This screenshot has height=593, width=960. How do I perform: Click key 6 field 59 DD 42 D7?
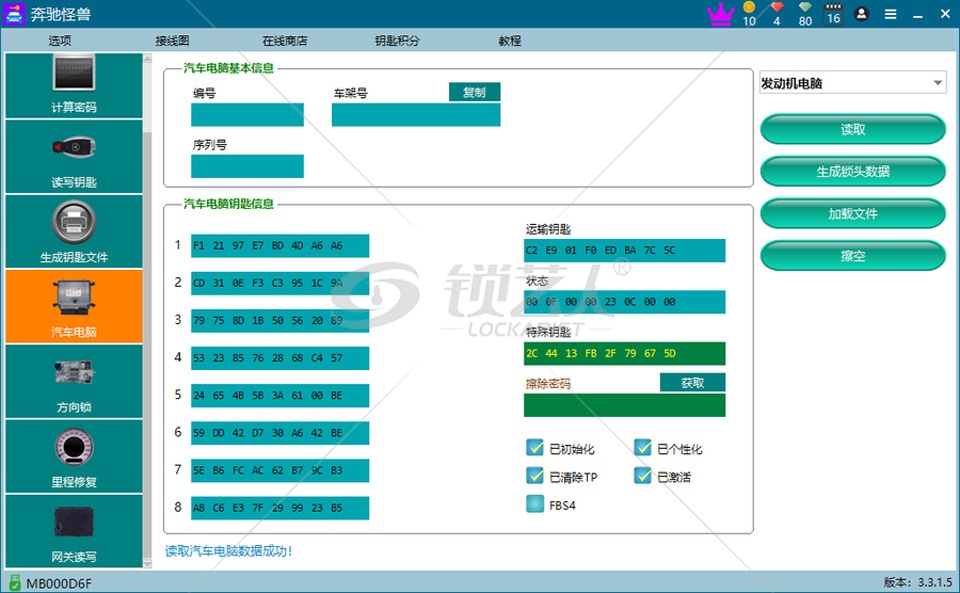280,433
